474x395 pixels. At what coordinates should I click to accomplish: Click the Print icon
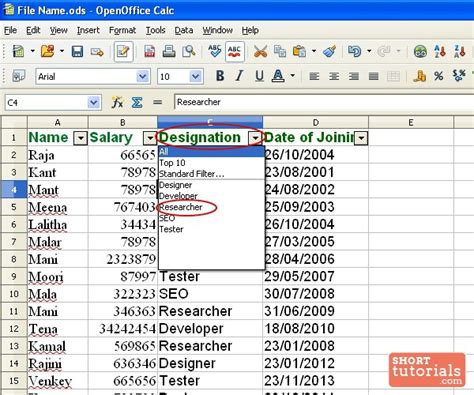(169, 52)
